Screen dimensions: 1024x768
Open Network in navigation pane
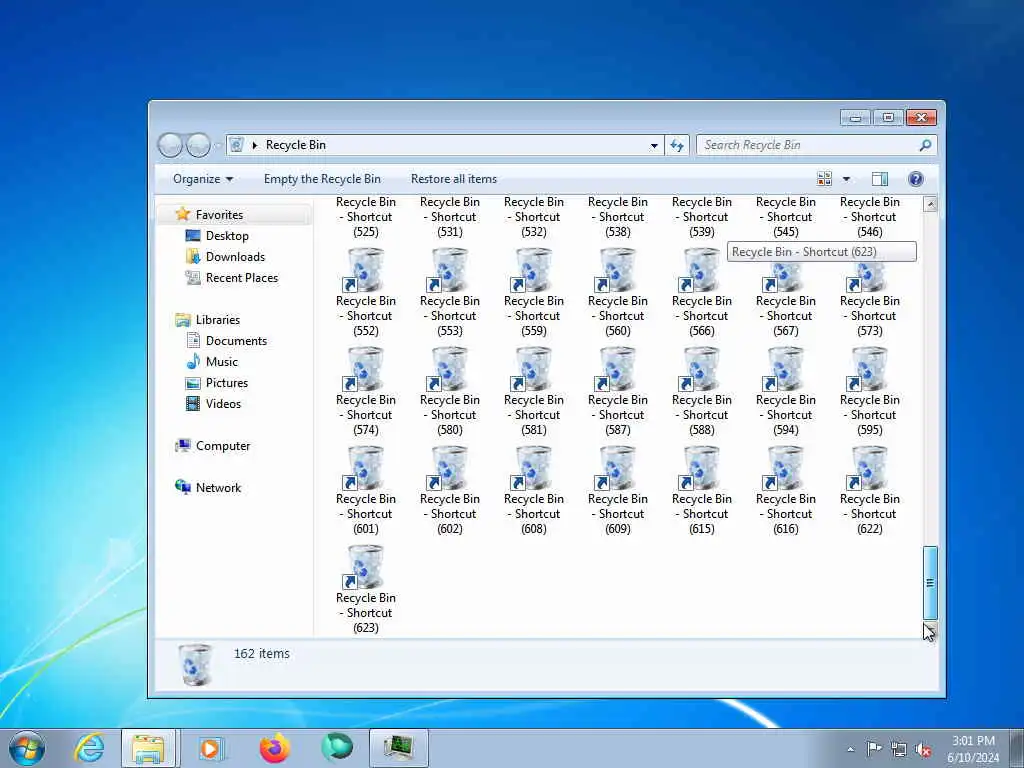point(218,487)
